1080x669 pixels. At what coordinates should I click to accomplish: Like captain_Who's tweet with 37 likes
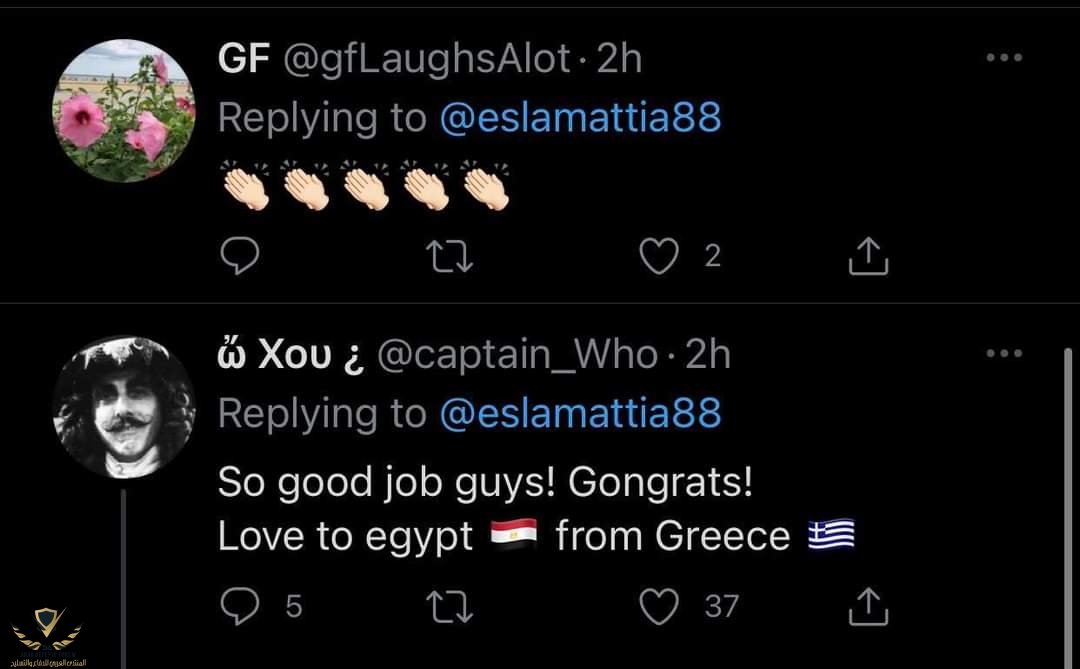(x=659, y=605)
